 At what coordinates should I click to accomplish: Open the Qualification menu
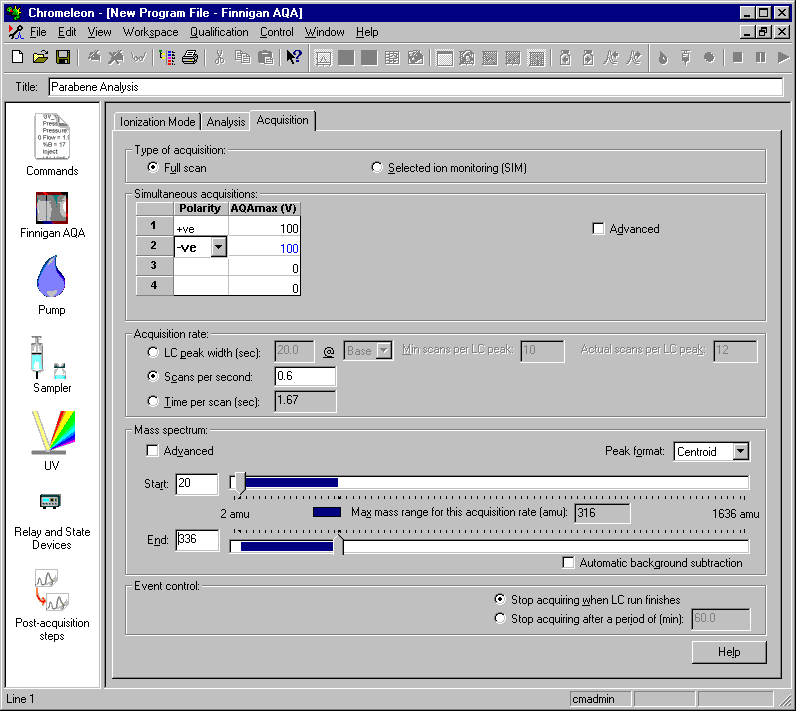tap(219, 32)
